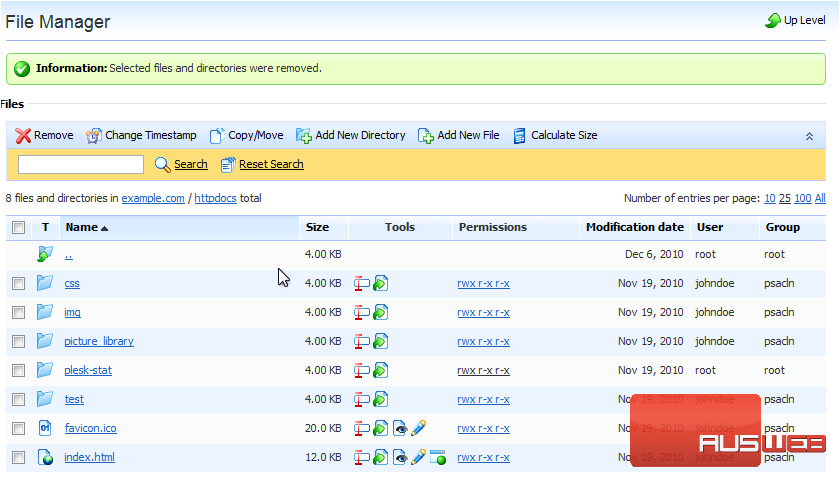Click Calculate Size tool
The height and width of the screenshot is (480, 840).
(x=555, y=136)
